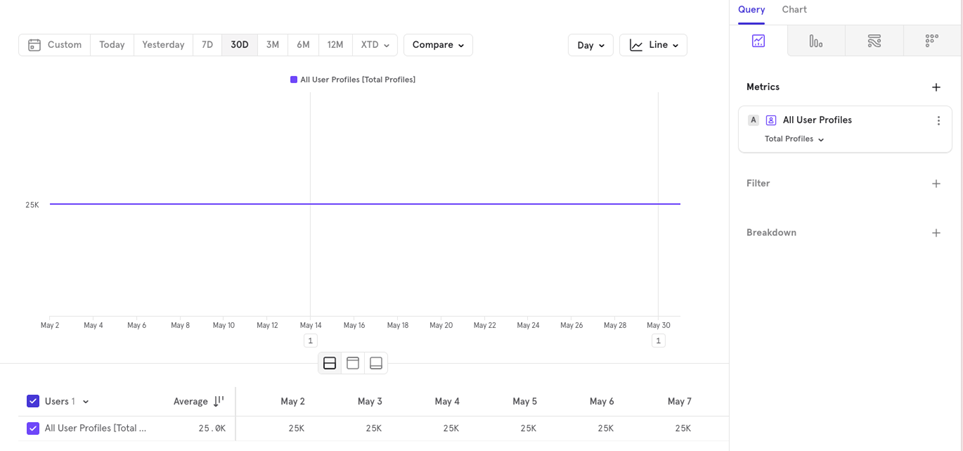Select the Insights report type icon

pos(758,41)
